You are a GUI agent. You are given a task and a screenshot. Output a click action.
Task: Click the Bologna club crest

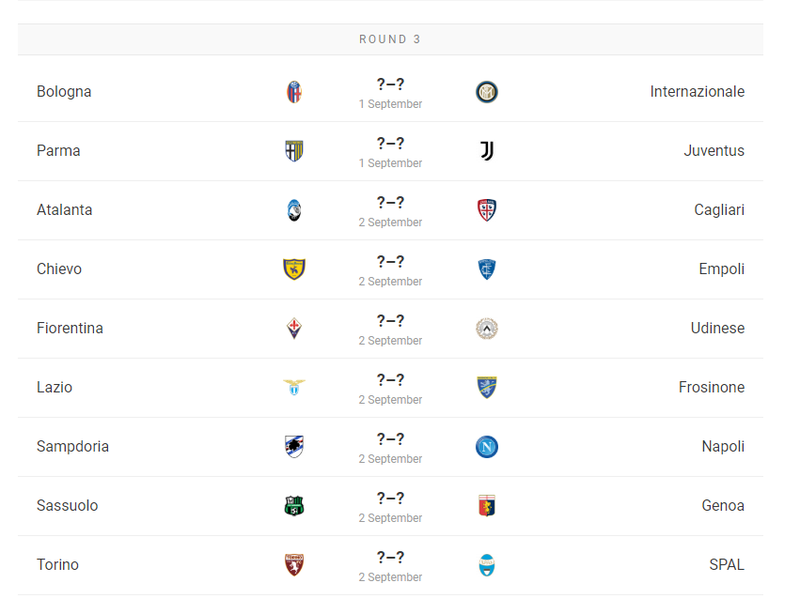tap(294, 92)
